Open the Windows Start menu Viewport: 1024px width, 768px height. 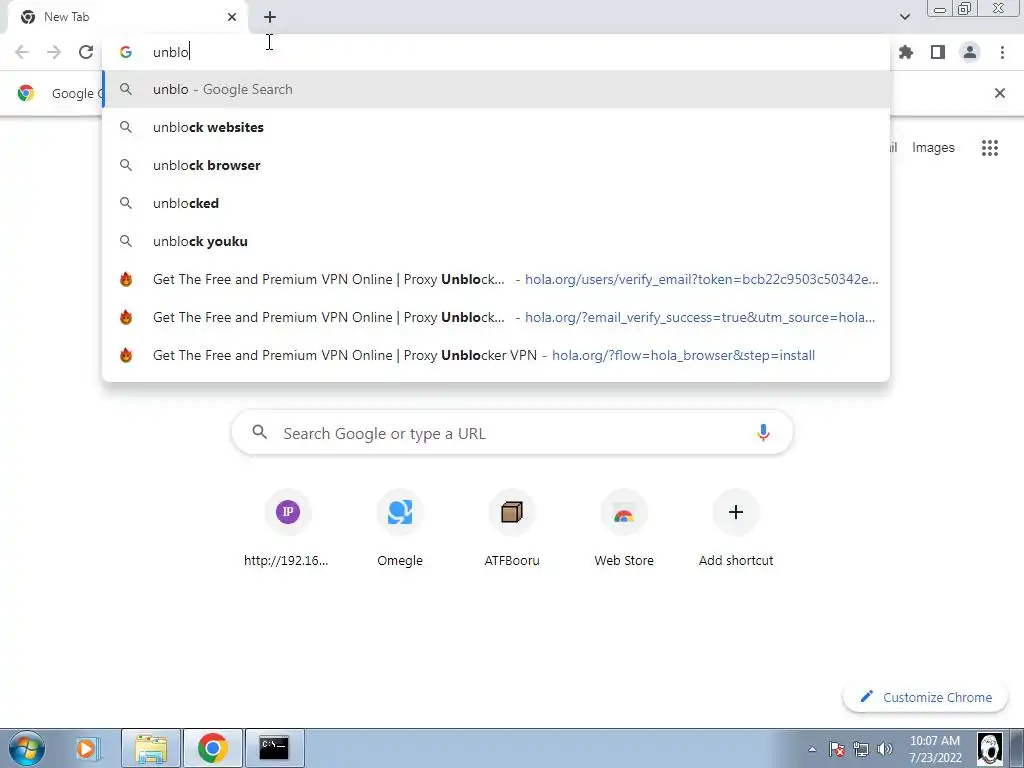point(26,748)
